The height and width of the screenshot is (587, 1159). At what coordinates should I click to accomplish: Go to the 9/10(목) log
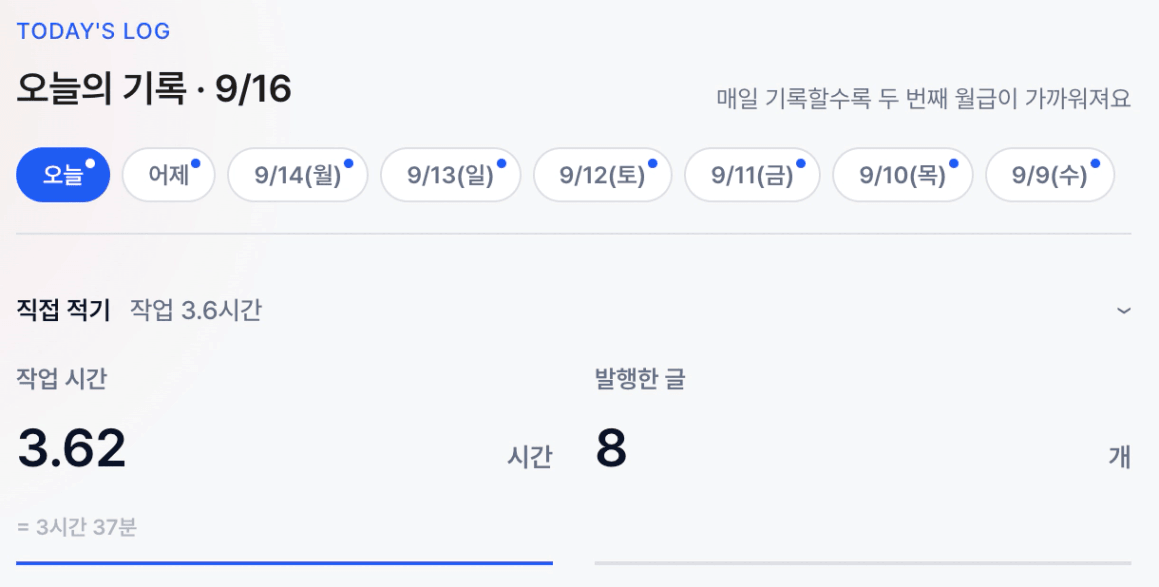click(903, 174)
